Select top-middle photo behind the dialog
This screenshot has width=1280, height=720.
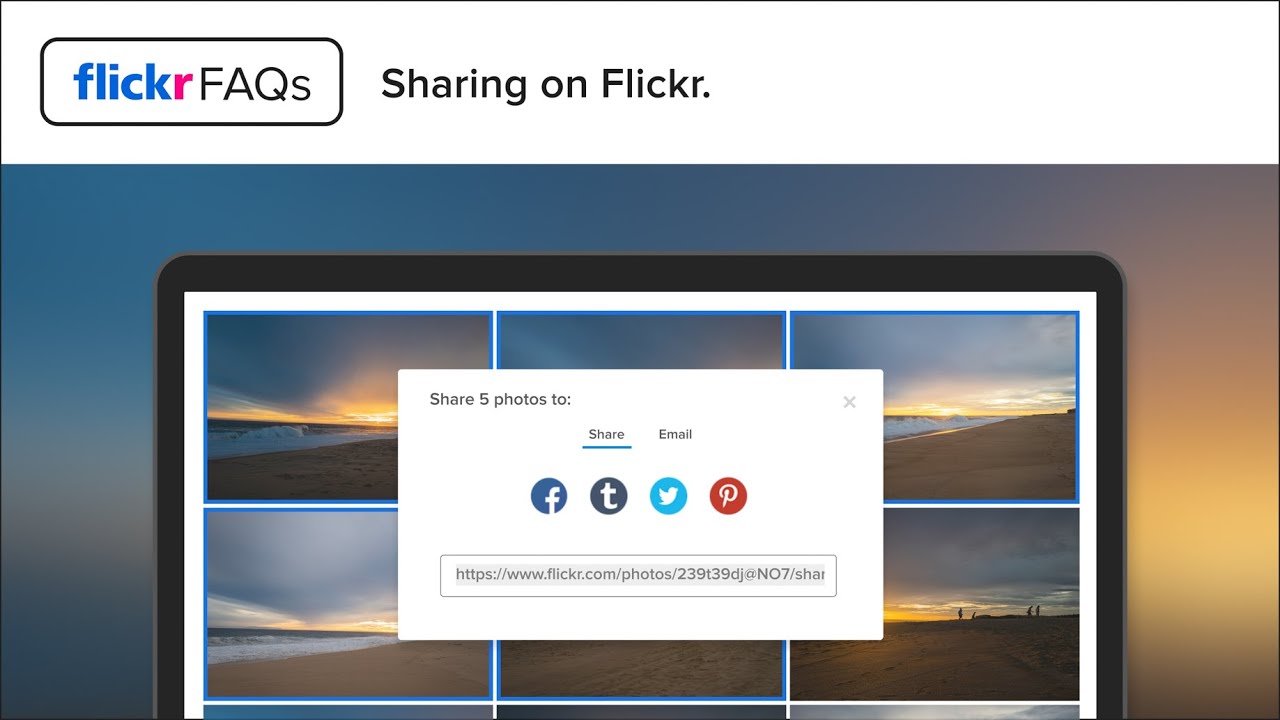(640, 340)
